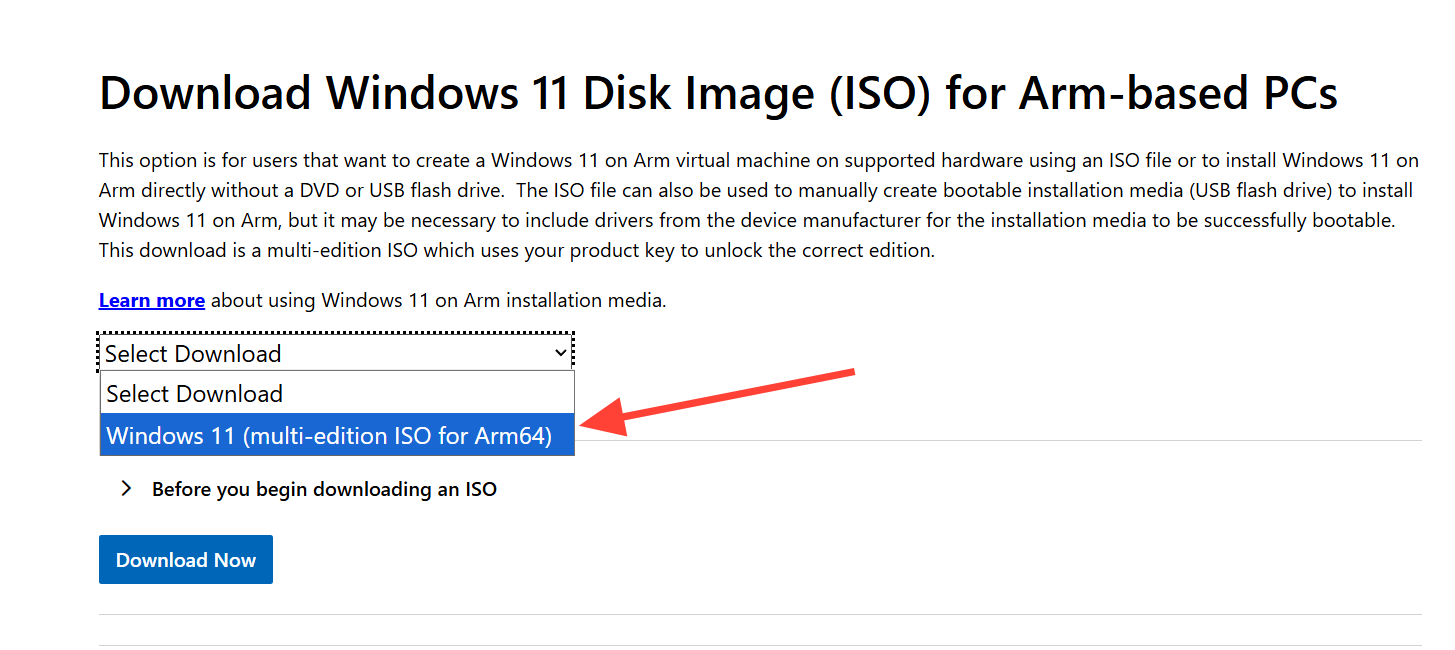Open the Learn more link

pyautogui.click(x=152, y=300)
